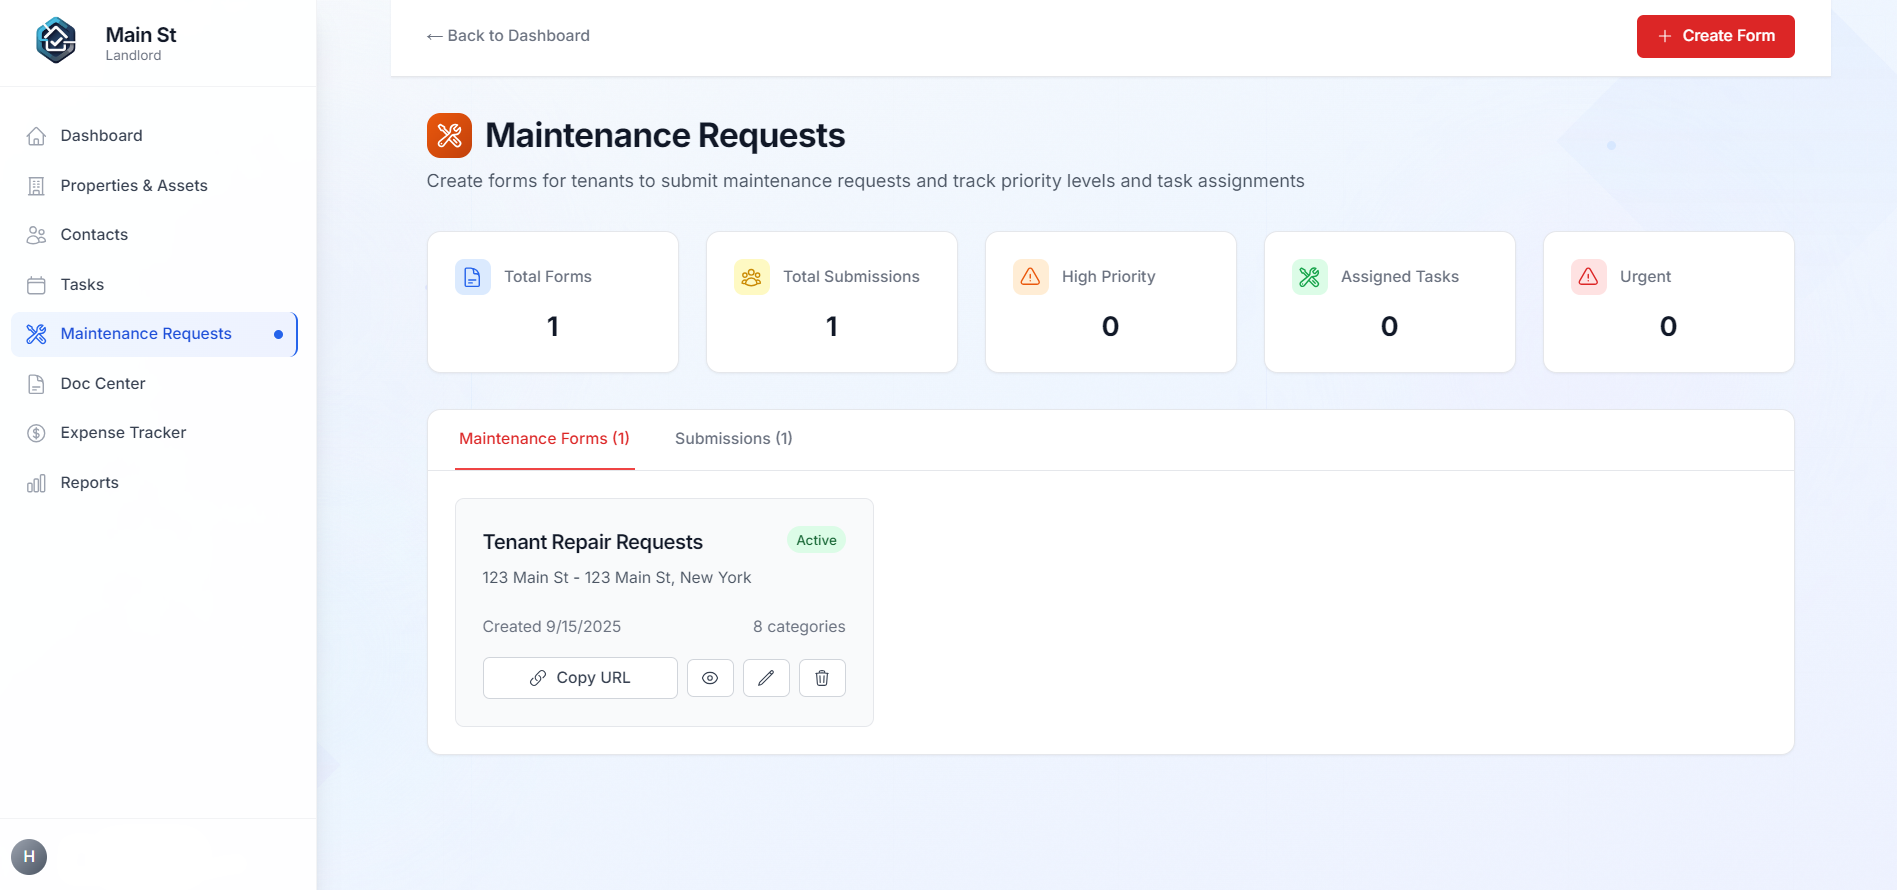Image resolution: width=1897 pixels, height=890 pixels.
Task: Click the Main St logo icon
Action: click(56, 41)
